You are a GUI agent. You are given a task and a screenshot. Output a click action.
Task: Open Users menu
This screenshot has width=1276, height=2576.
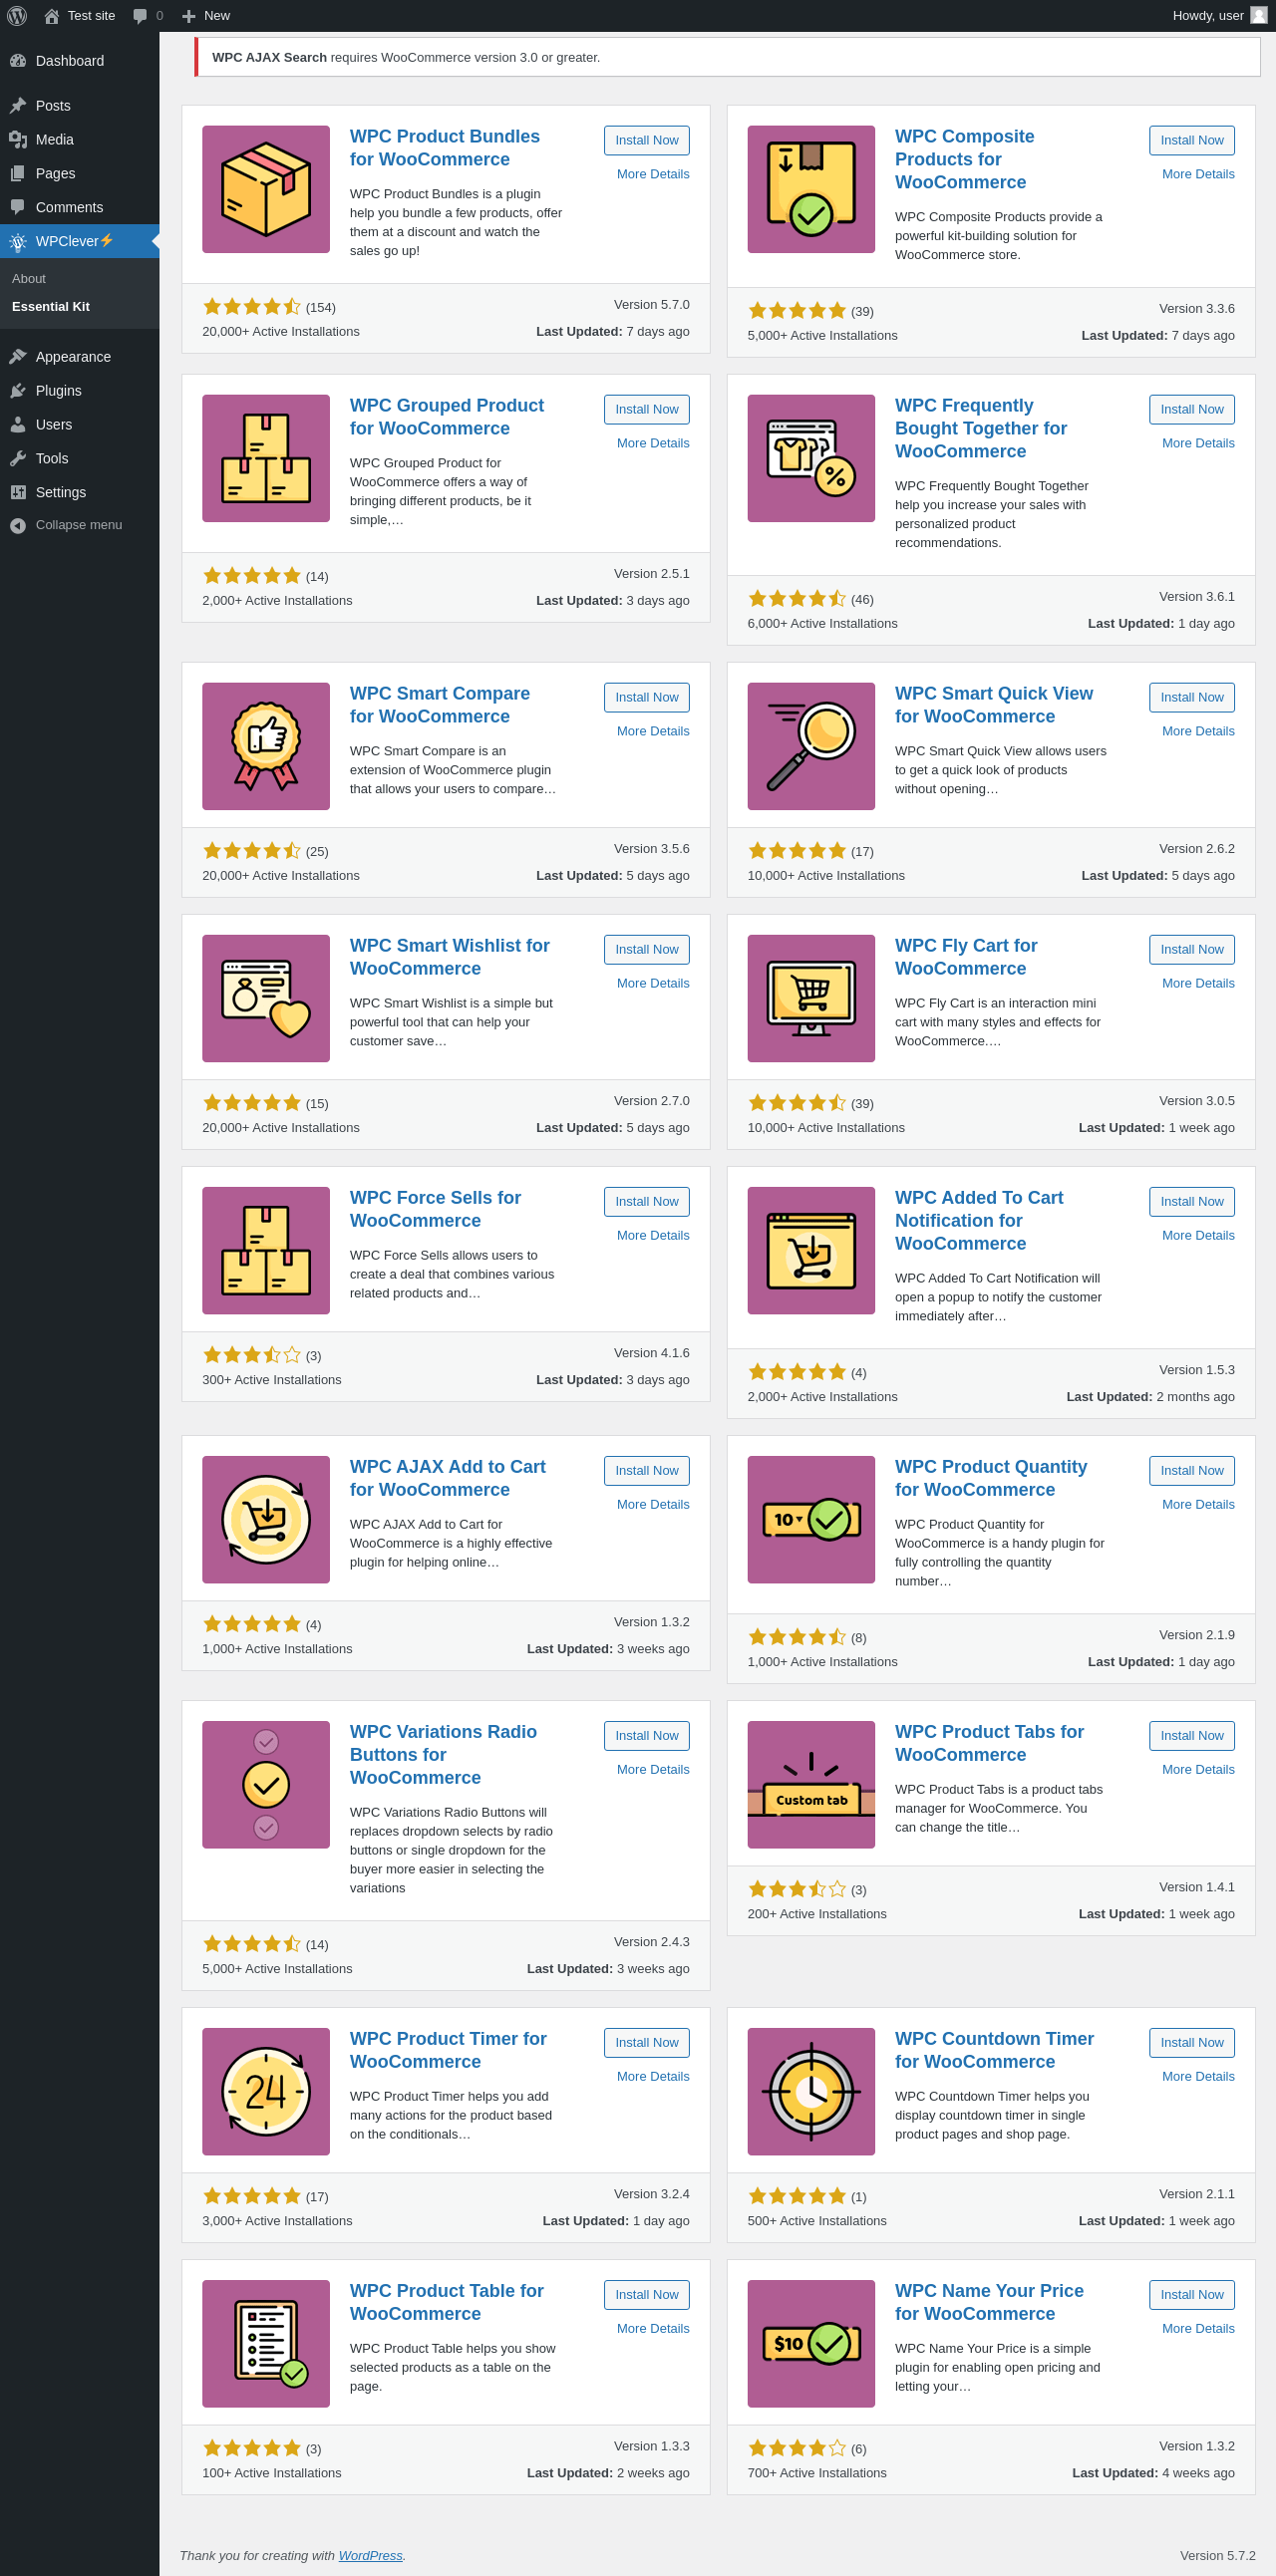click(79, 425)
